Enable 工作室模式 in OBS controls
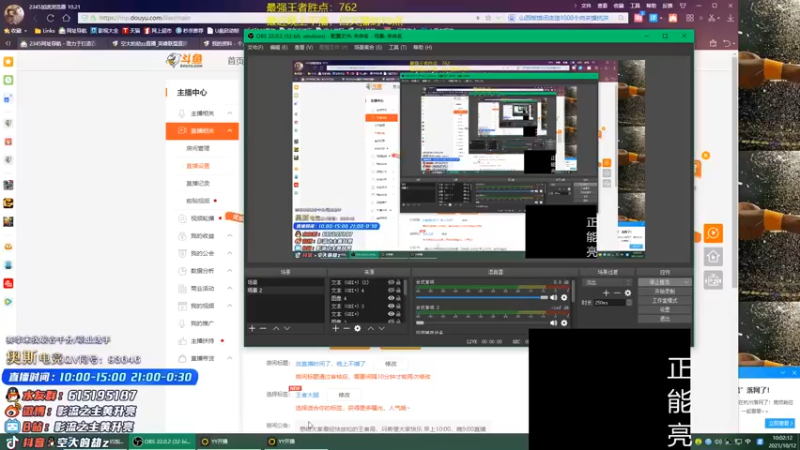This screenshot has height=450, width=800. tap(664, 301)
